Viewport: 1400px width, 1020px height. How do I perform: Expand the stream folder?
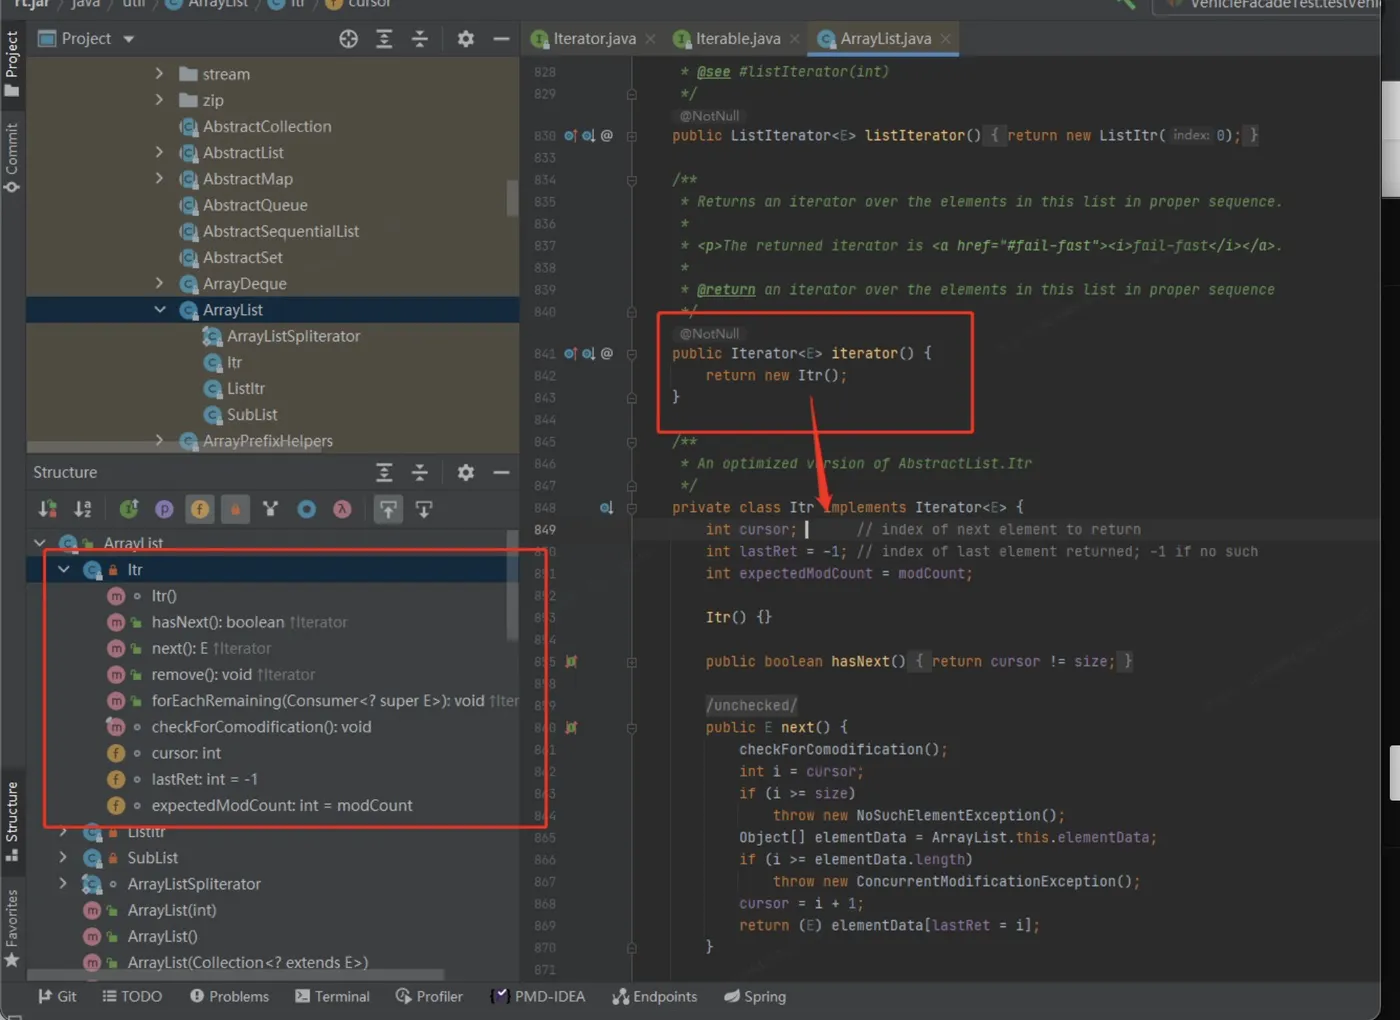(159, 73)
